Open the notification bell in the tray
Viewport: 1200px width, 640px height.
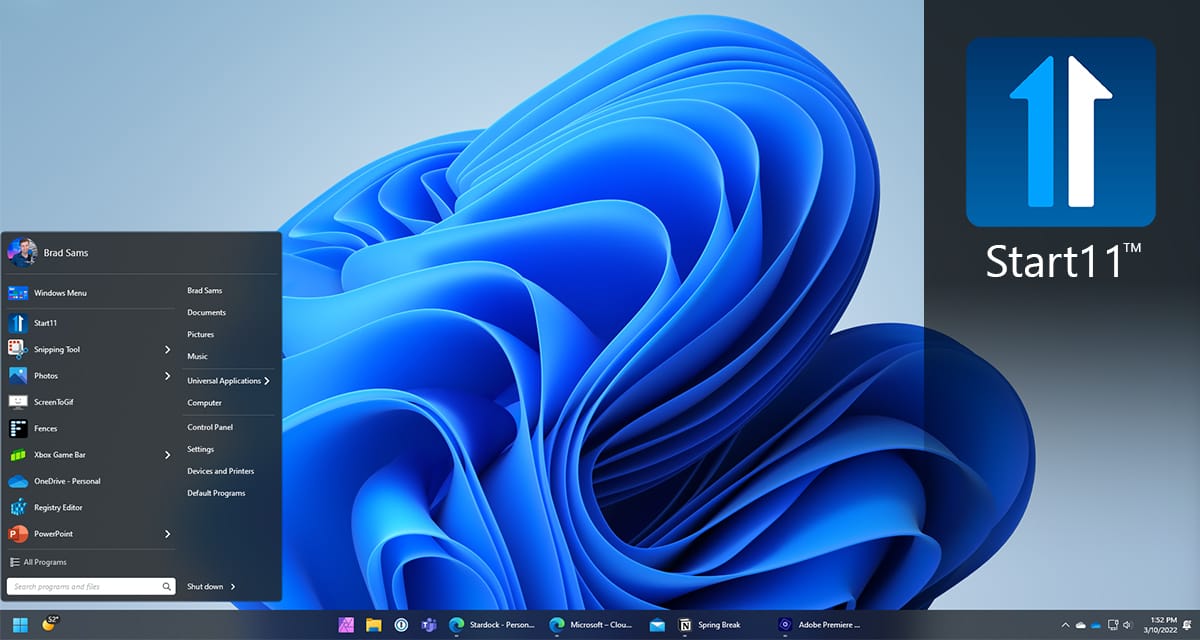click(1186, 625)
